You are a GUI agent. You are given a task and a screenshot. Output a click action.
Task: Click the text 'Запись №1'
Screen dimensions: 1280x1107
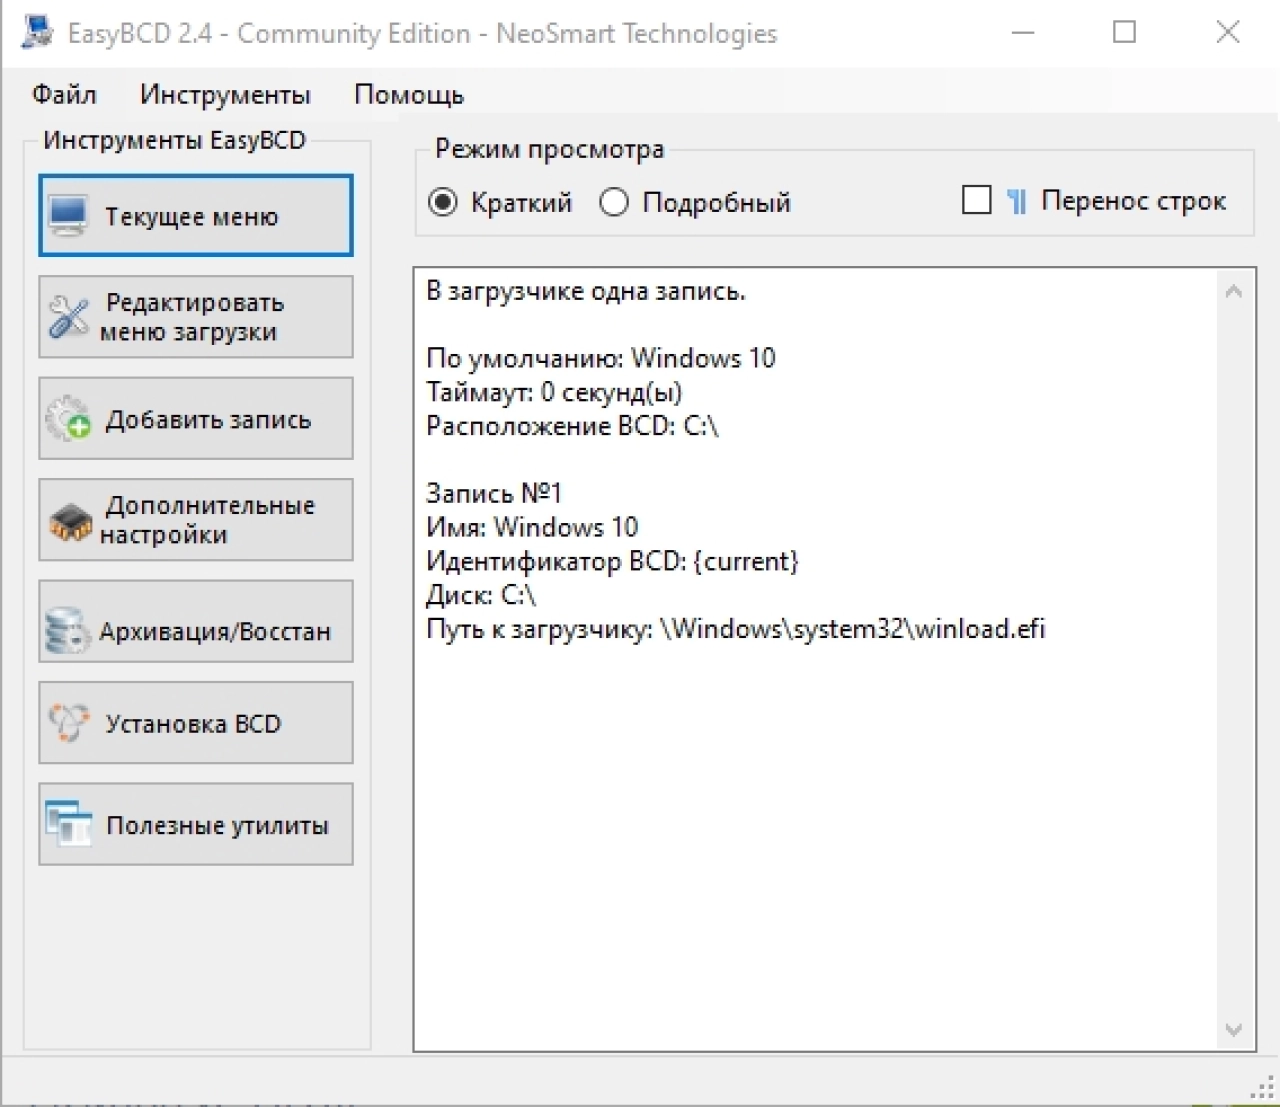494,494
